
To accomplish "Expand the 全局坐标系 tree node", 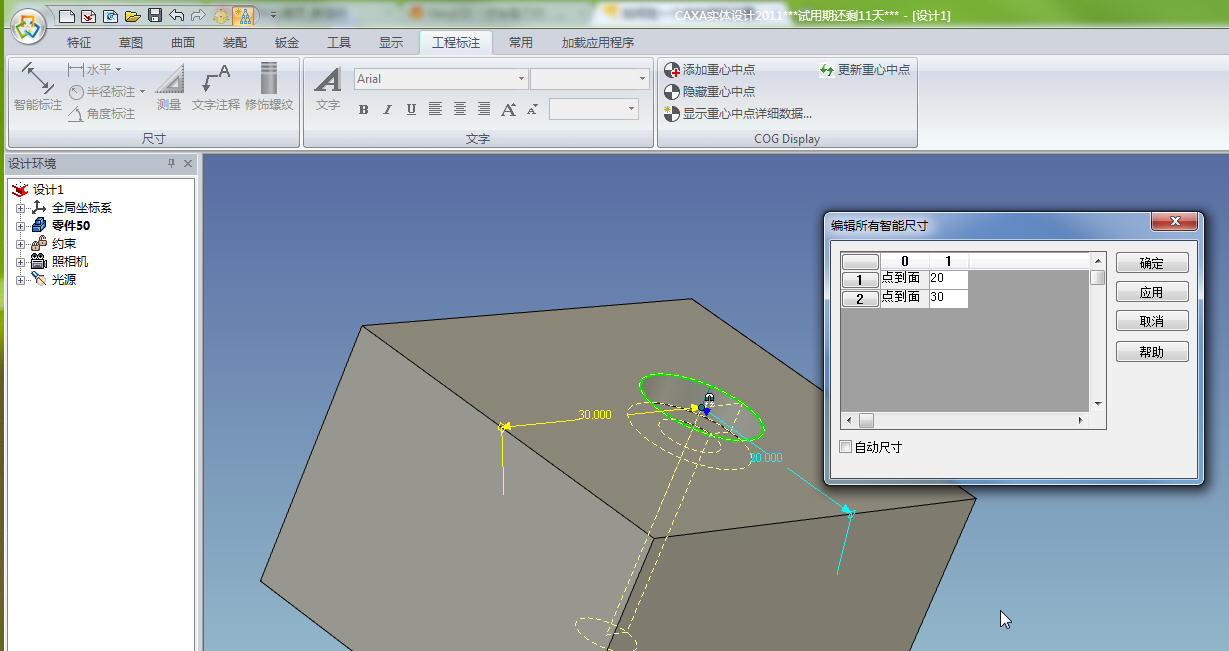I will click(x=21, y=208).
